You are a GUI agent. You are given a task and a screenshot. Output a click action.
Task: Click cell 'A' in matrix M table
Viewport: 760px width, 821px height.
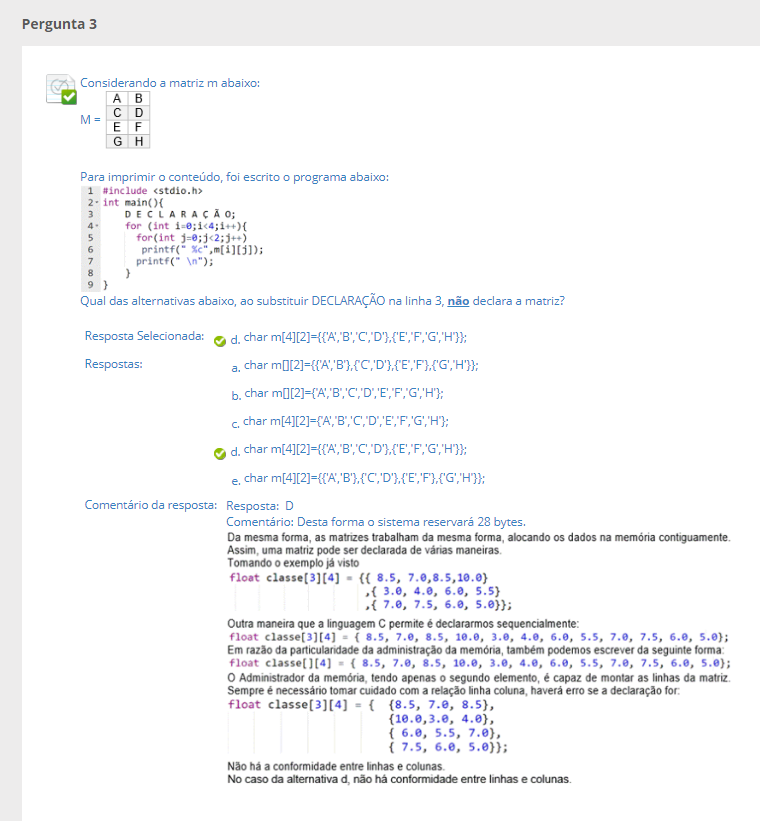118,99
